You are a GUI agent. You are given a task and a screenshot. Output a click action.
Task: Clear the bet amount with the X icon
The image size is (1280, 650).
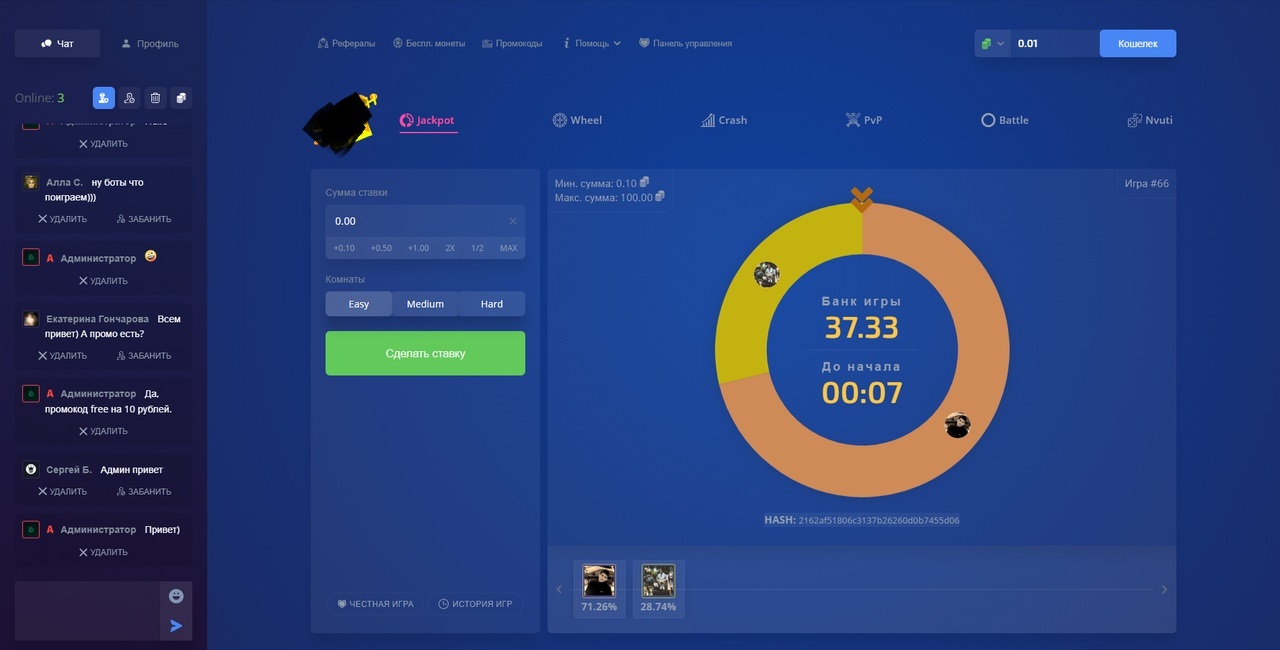click(x=513, y=221)
